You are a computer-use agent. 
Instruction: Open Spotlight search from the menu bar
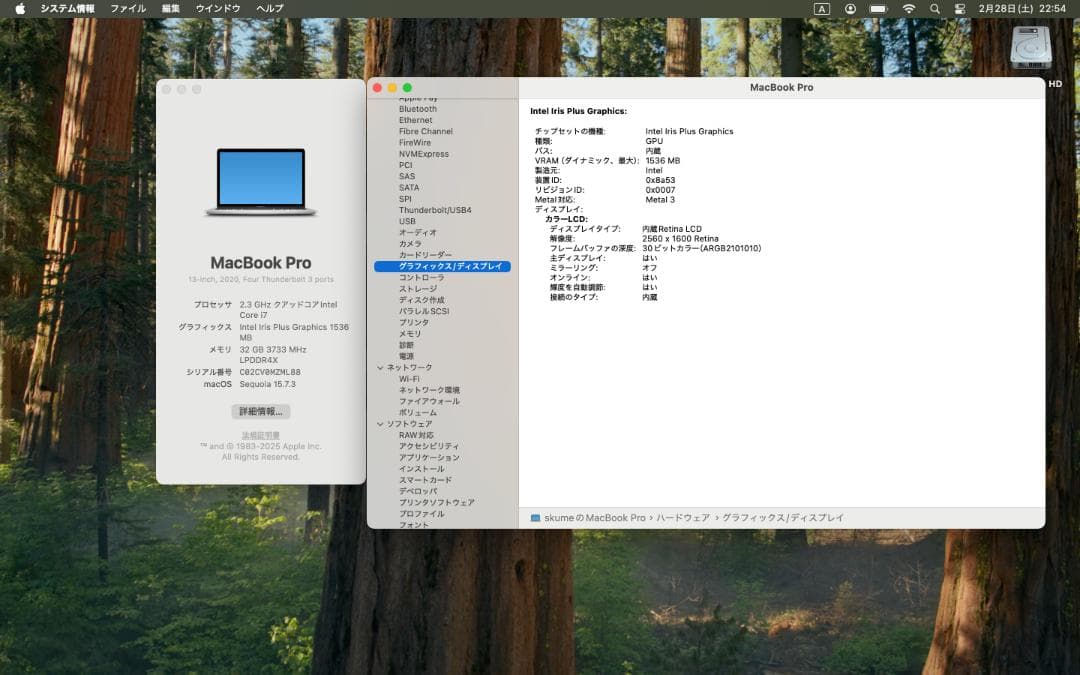click(x=936, y=8)
